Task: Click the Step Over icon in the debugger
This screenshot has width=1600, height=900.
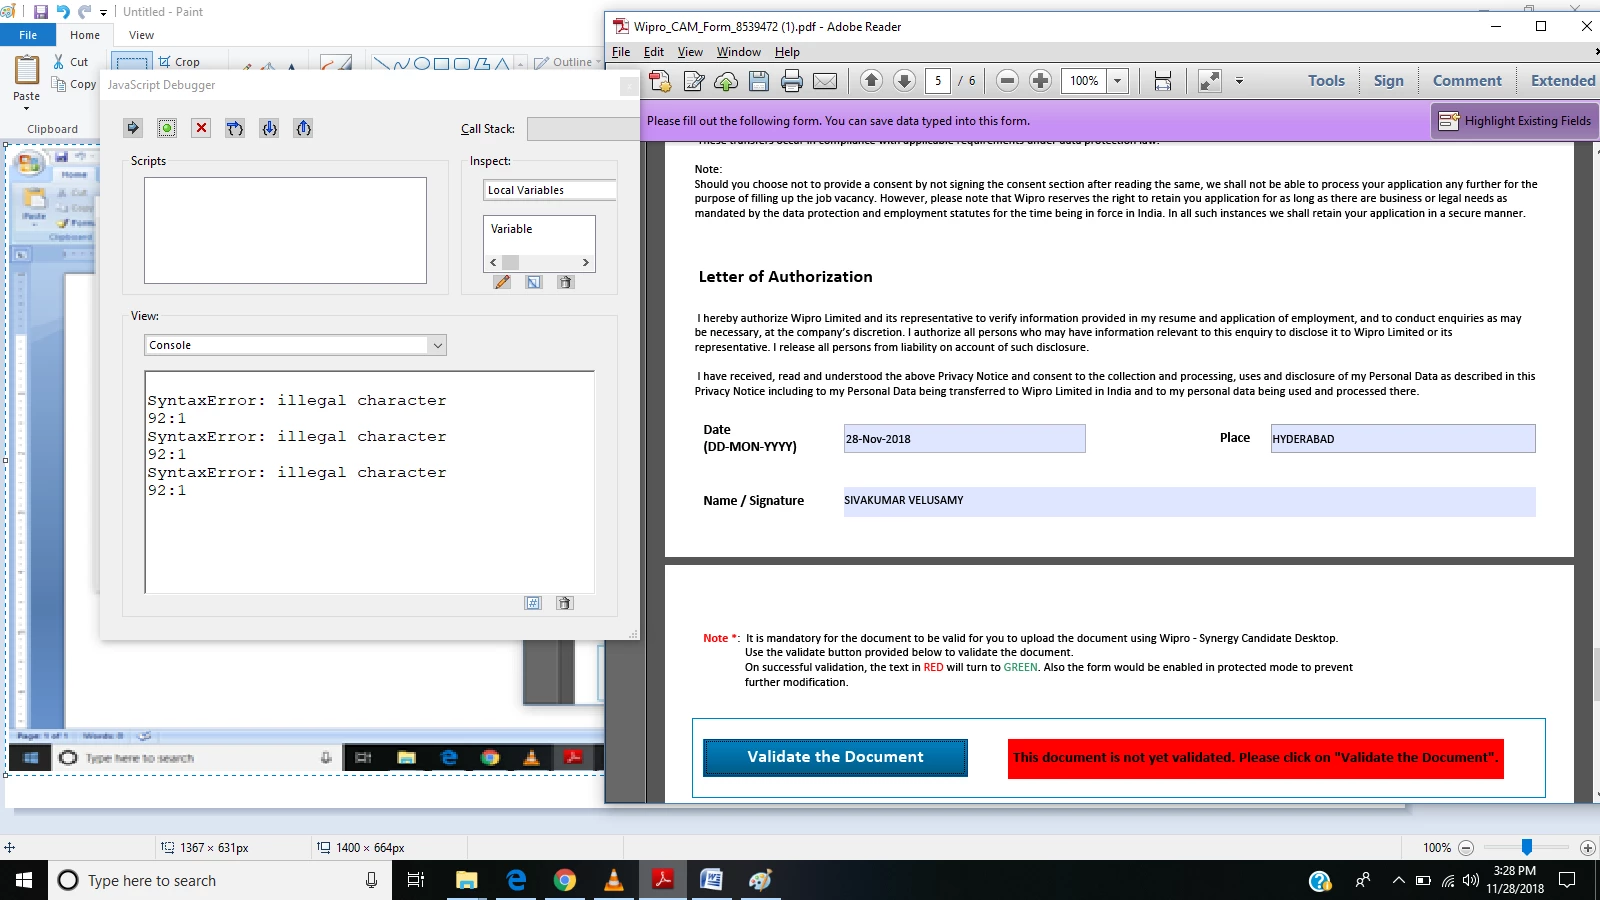Action: pos(235,128)
